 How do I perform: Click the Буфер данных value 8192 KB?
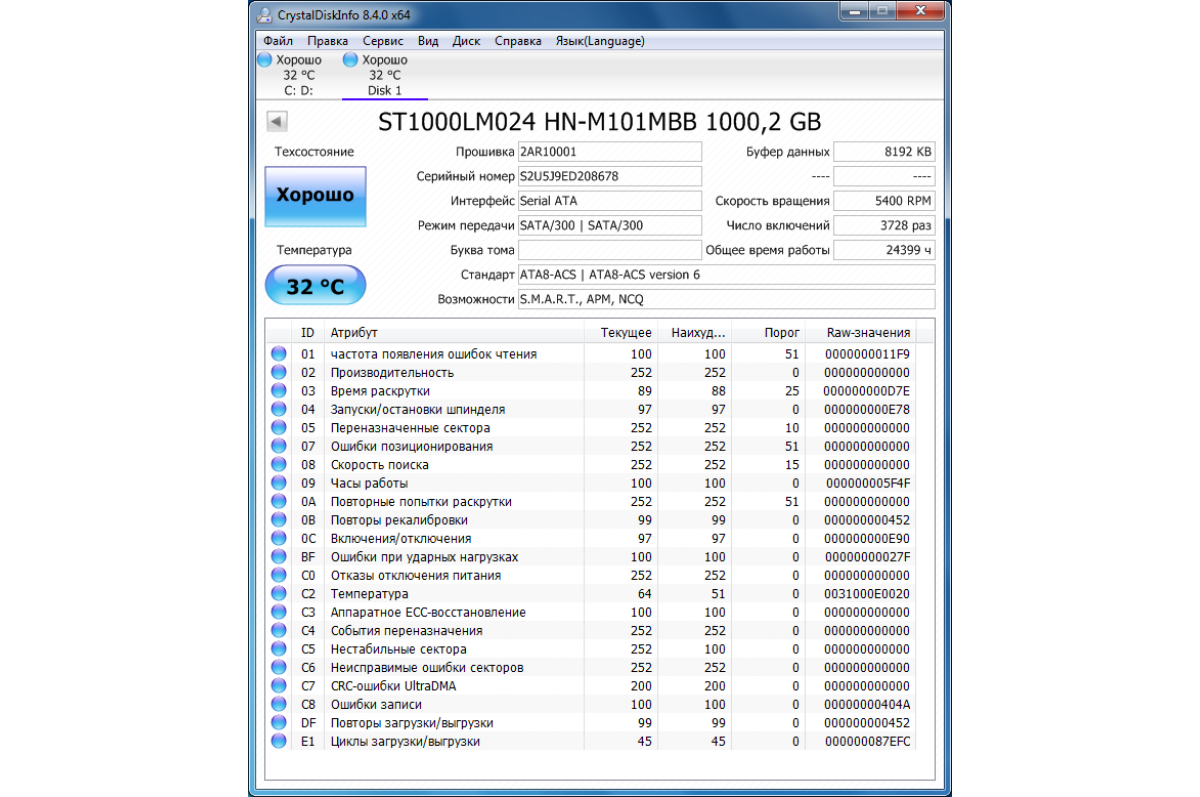[x=884, y=152]
